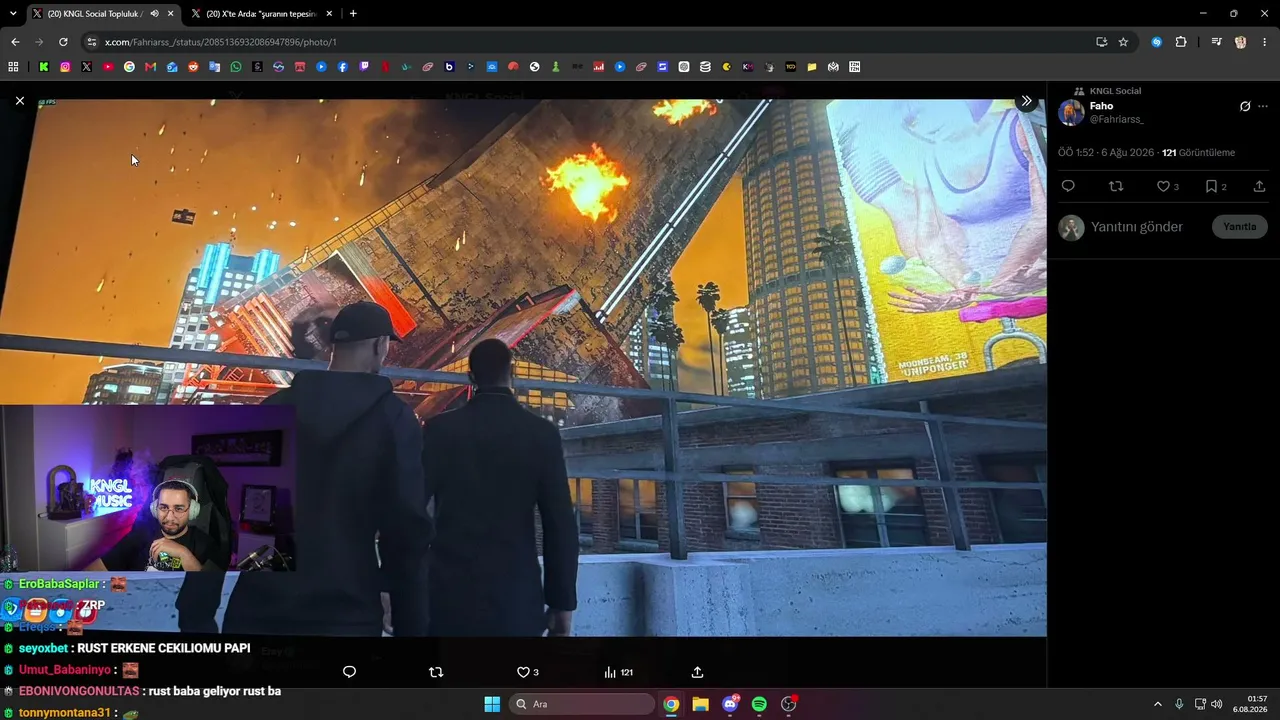Viewport: 1280px width, 720px height.
Task: Open Spotify from the taskbar
Action: click(759, 704)
